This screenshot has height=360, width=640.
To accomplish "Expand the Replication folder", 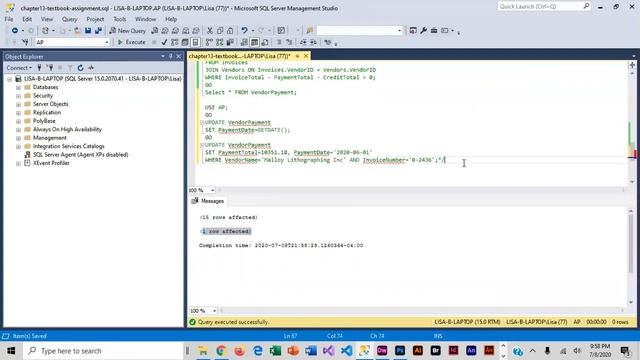I will click(18, 113).
